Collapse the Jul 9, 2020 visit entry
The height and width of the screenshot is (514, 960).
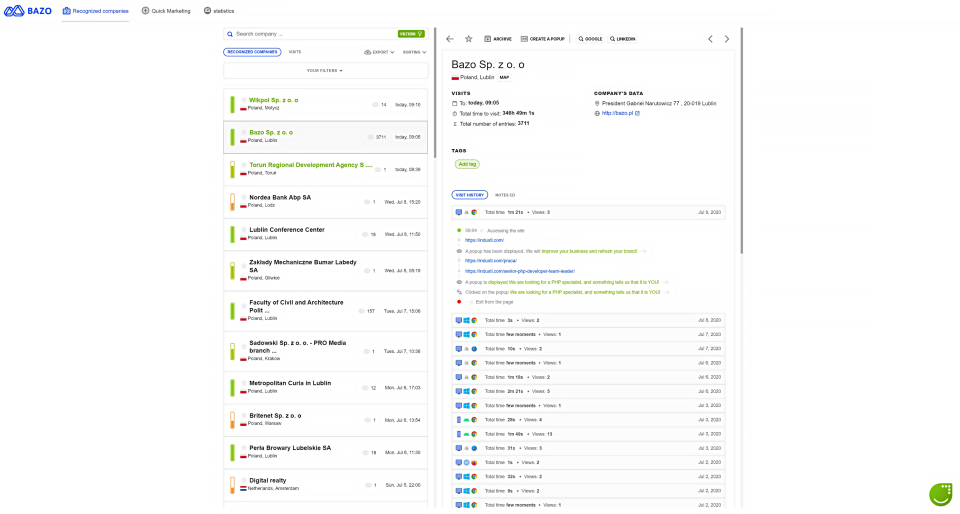click(x=588, y=212)
